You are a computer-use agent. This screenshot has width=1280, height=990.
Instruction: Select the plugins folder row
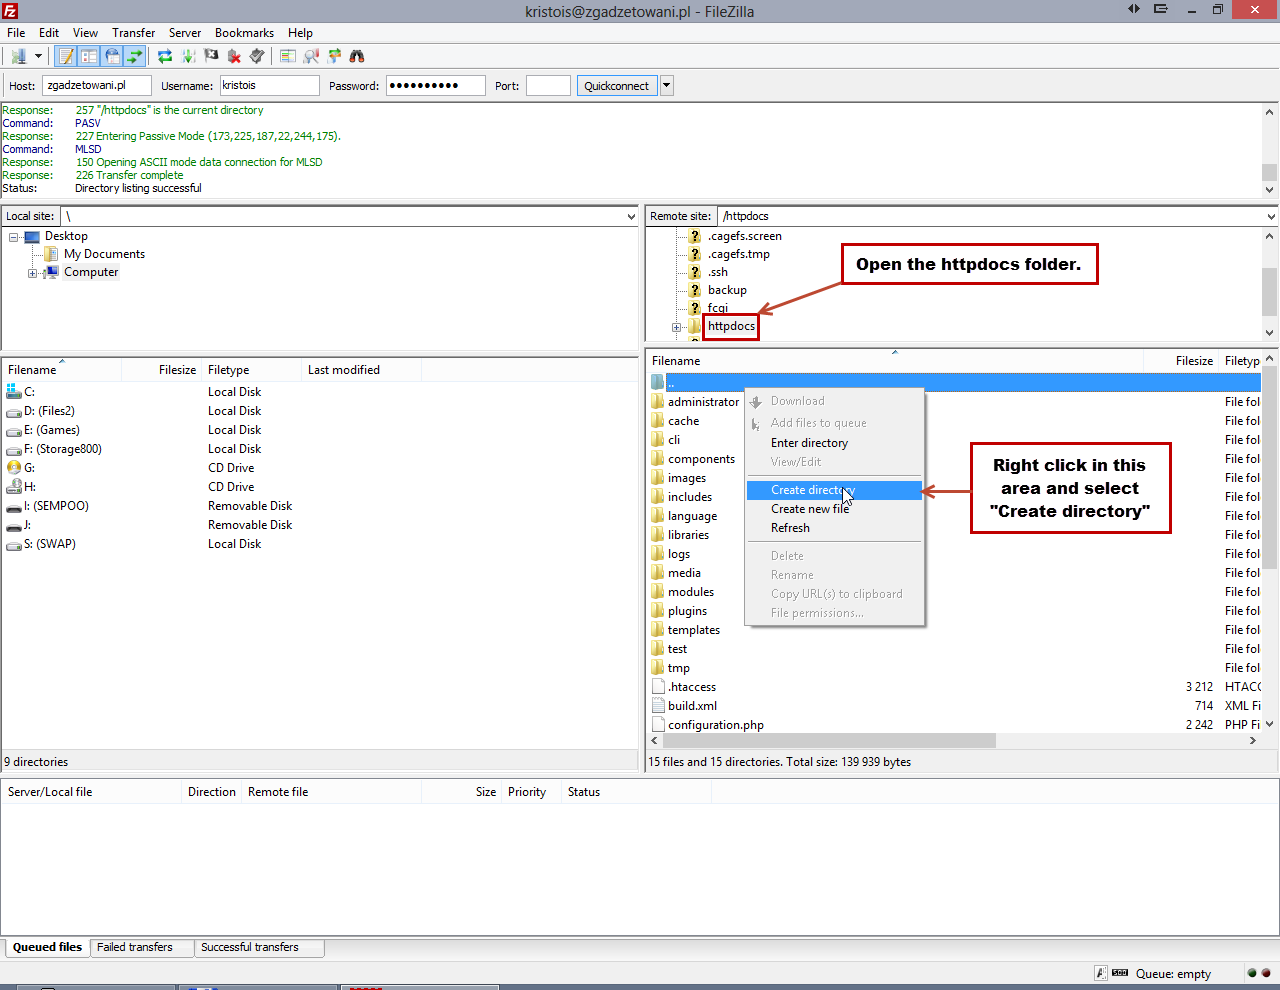click(x=679, y=611)
